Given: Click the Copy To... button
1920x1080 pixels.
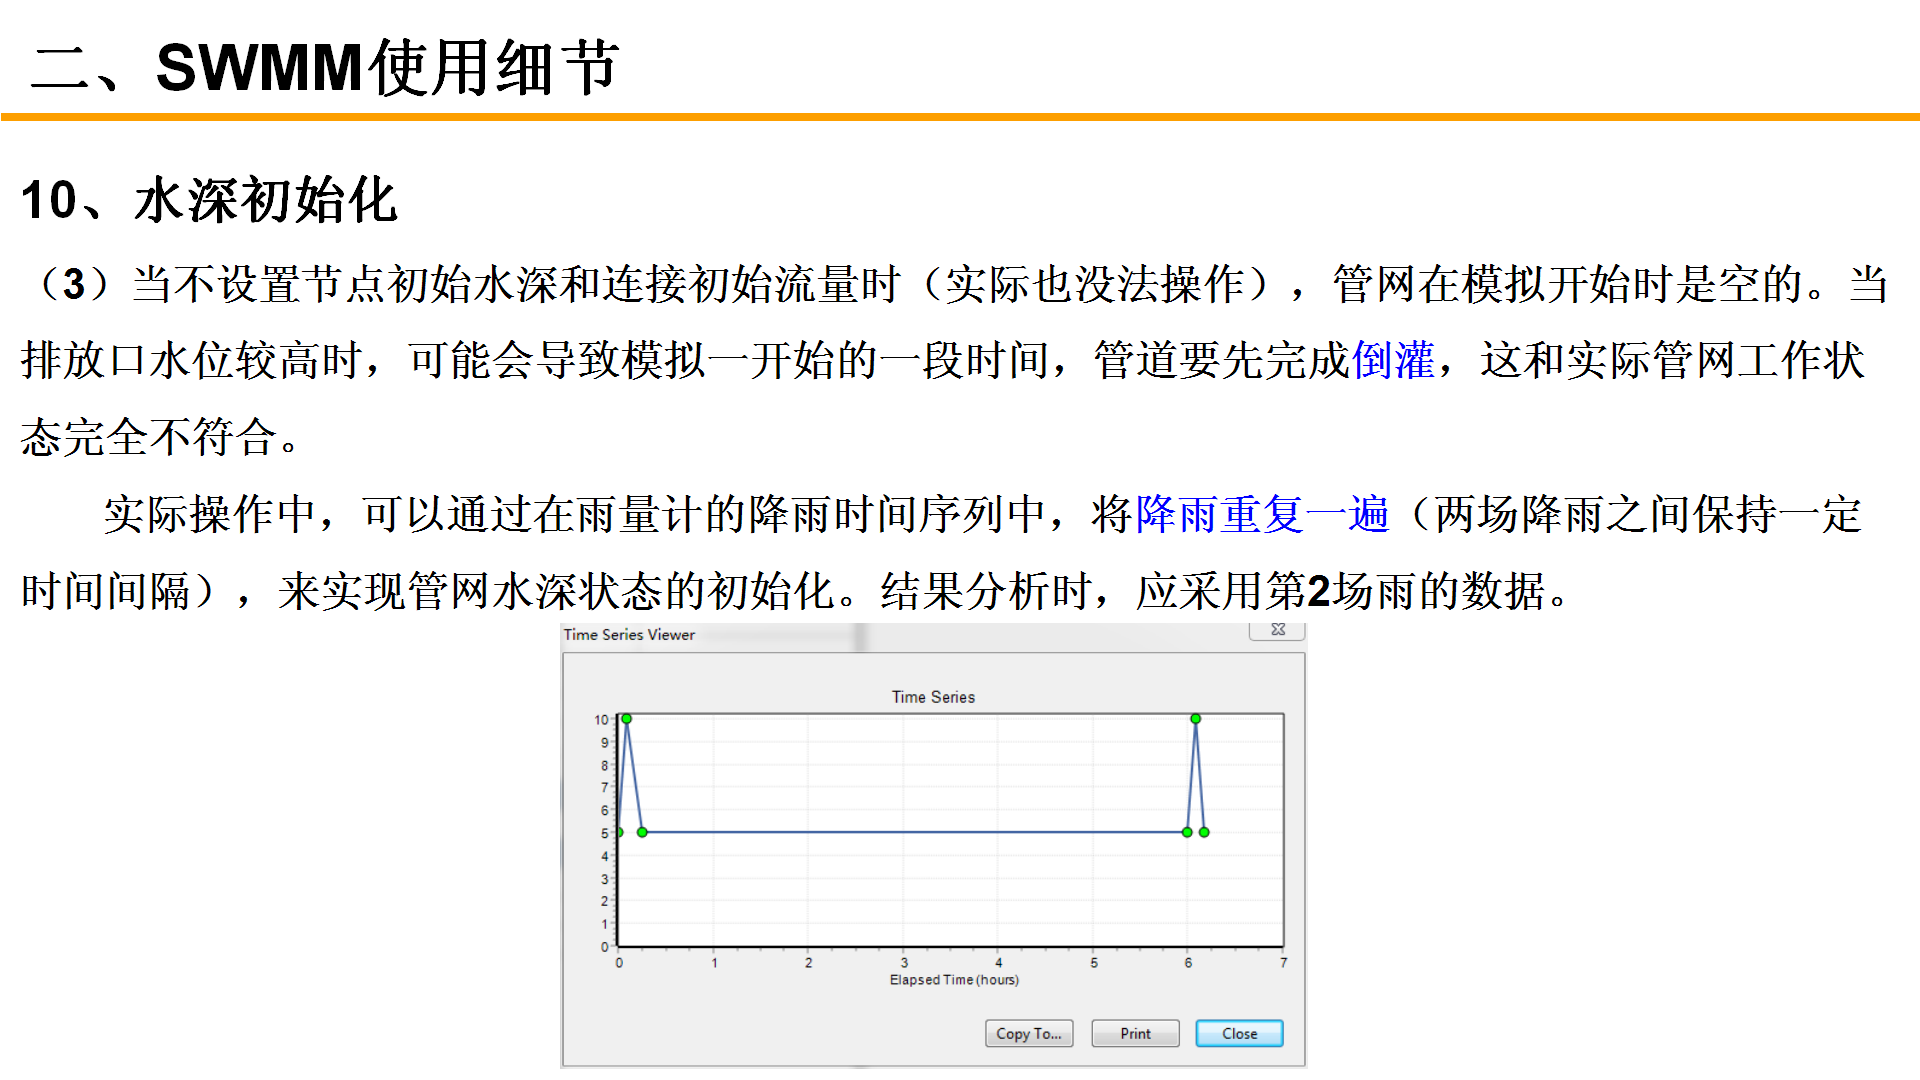Looking at the screenshot, I should pos(1028,1033).
